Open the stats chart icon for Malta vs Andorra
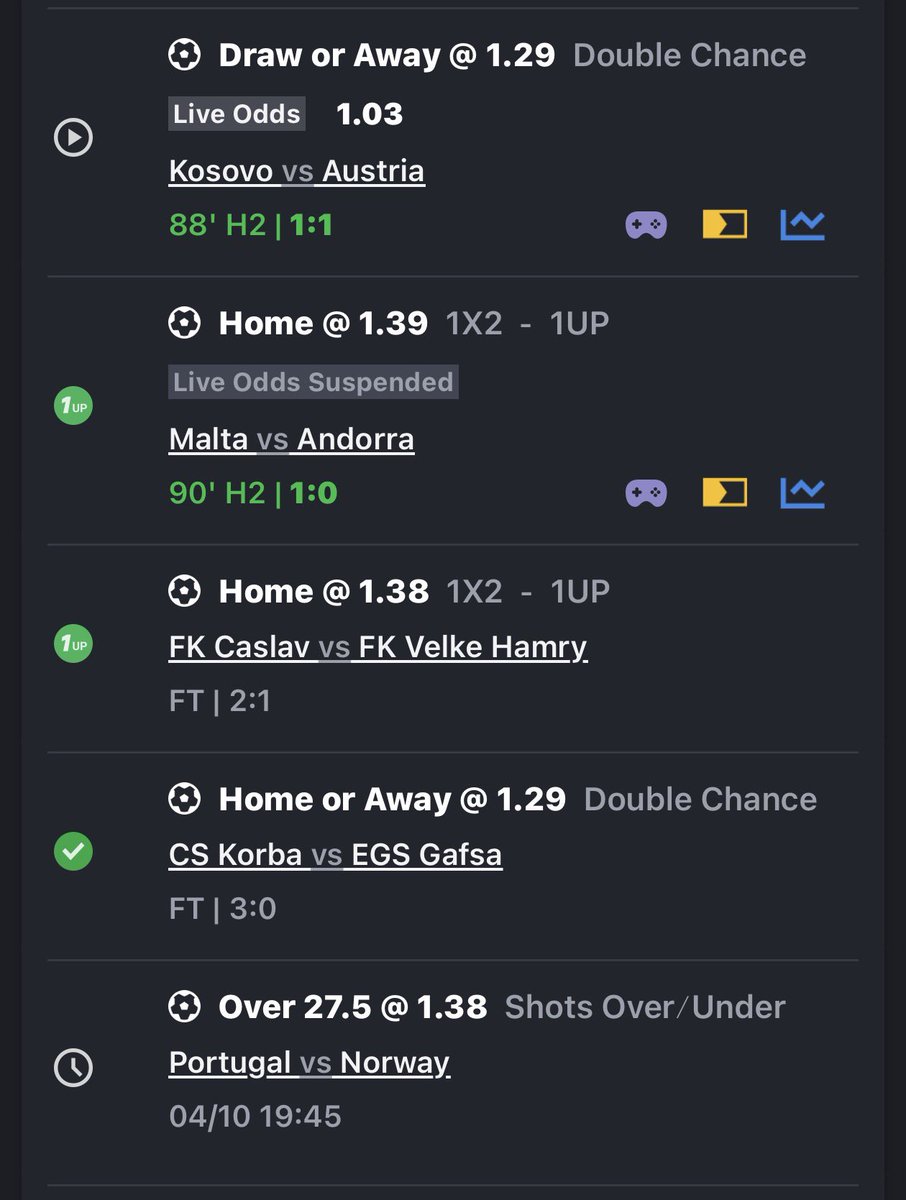 point(803,493)
